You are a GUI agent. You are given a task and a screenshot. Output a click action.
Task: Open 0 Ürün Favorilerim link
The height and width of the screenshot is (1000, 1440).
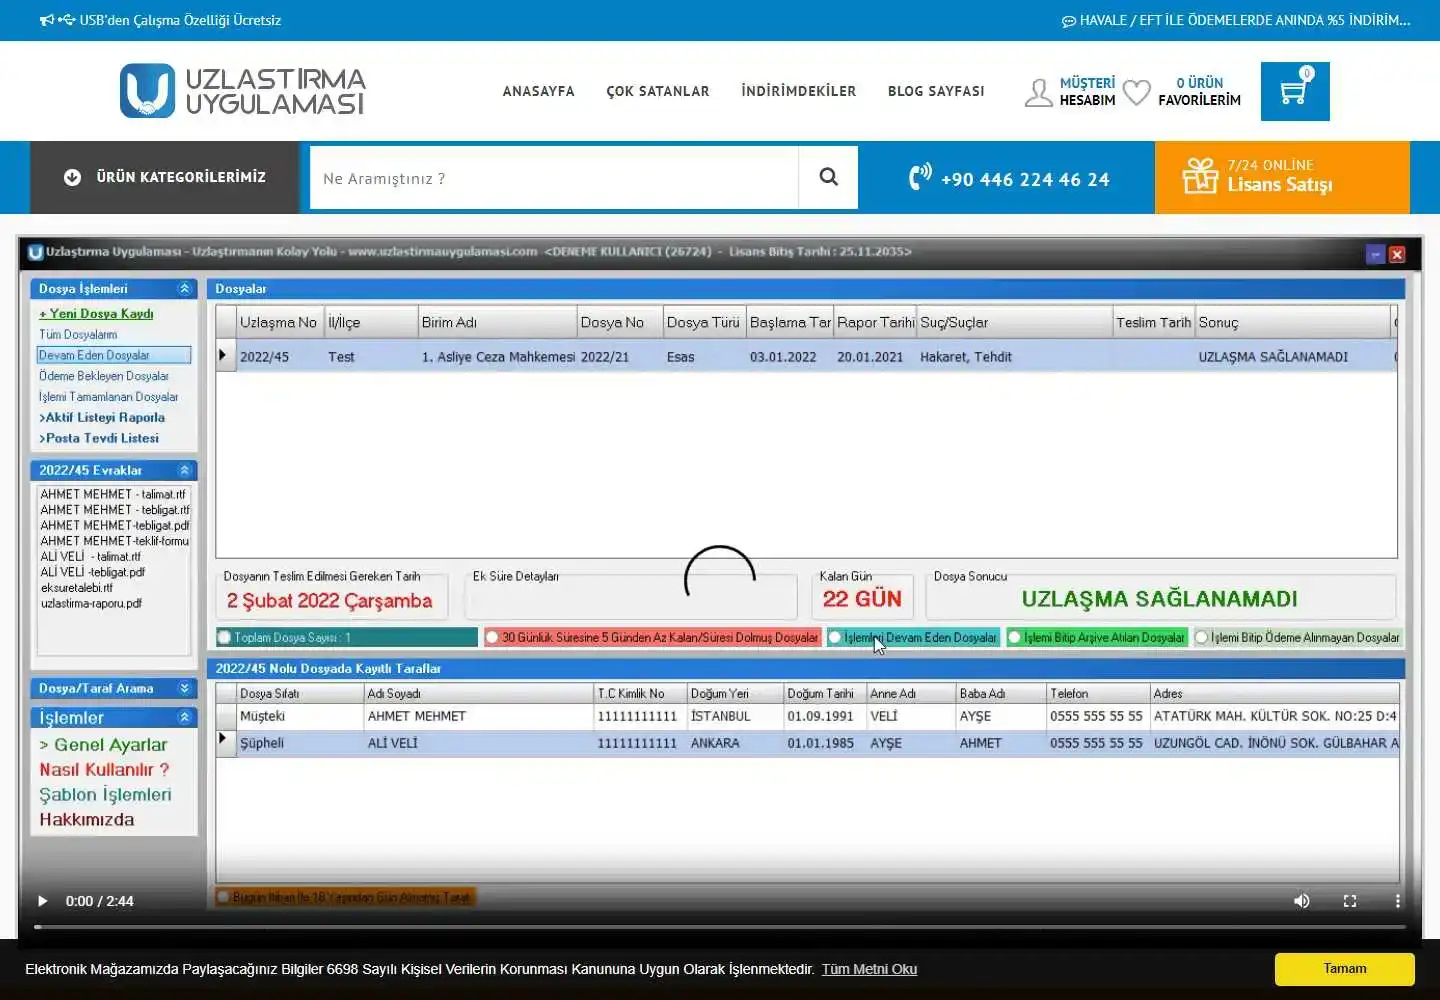[1199, 91]
